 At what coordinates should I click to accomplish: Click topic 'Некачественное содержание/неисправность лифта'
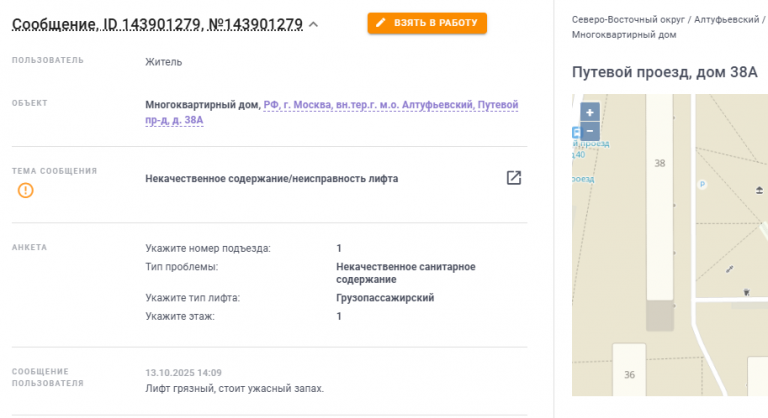coord(271,179)
